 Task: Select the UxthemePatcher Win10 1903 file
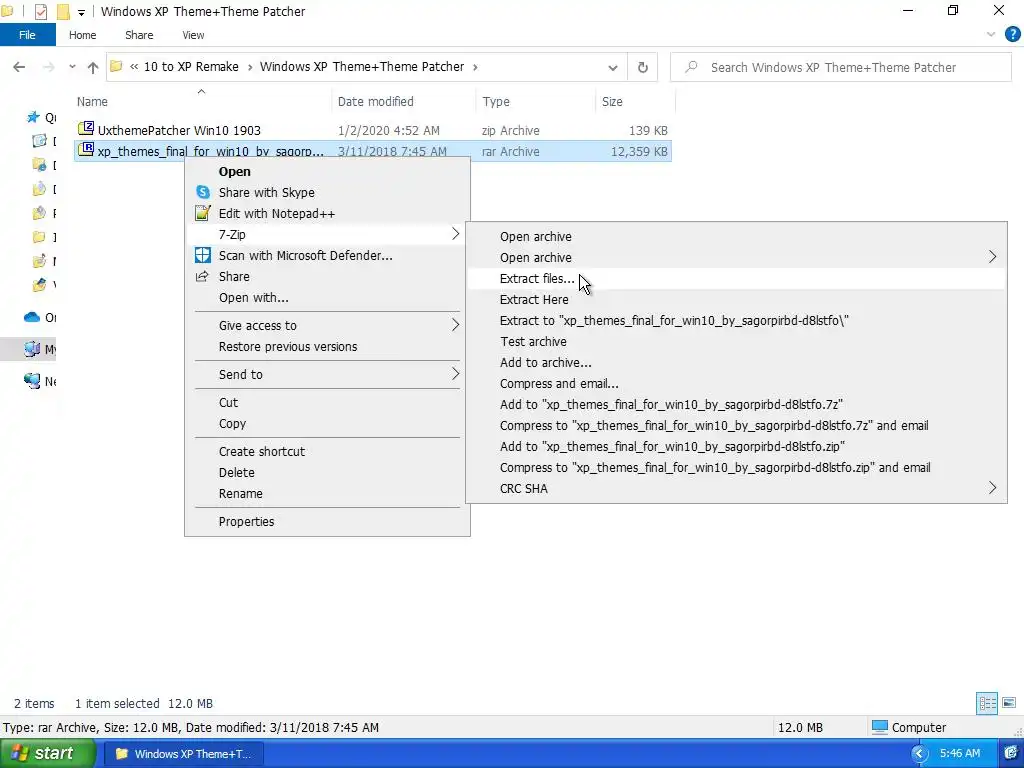point(372,130)
